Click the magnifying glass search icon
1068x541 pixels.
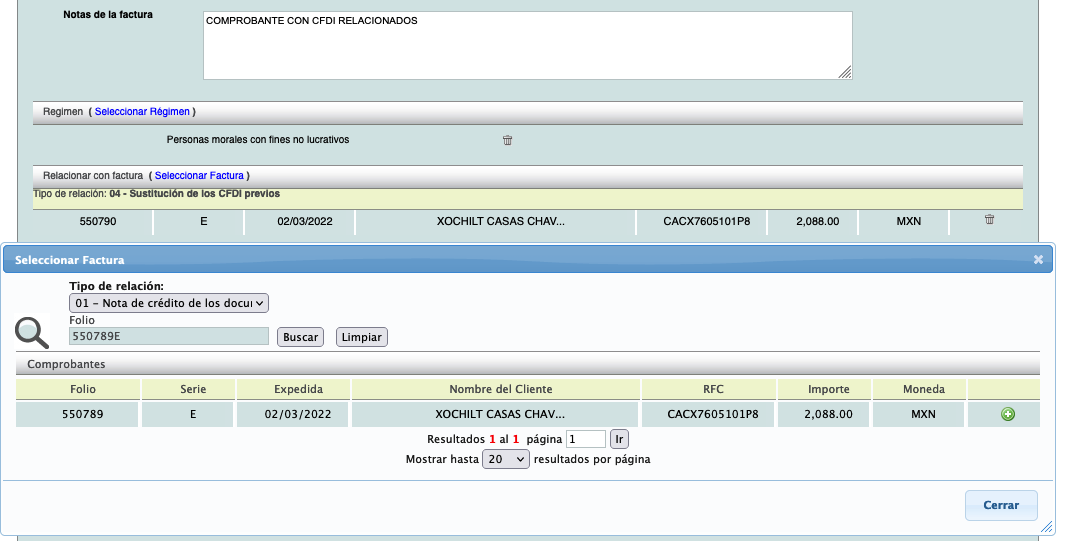click(x=32, y=333)
